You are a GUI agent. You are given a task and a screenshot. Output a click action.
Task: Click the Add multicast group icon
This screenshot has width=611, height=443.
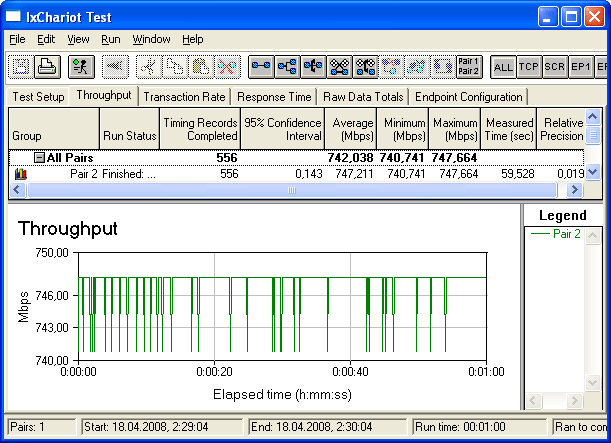point(287,67)
